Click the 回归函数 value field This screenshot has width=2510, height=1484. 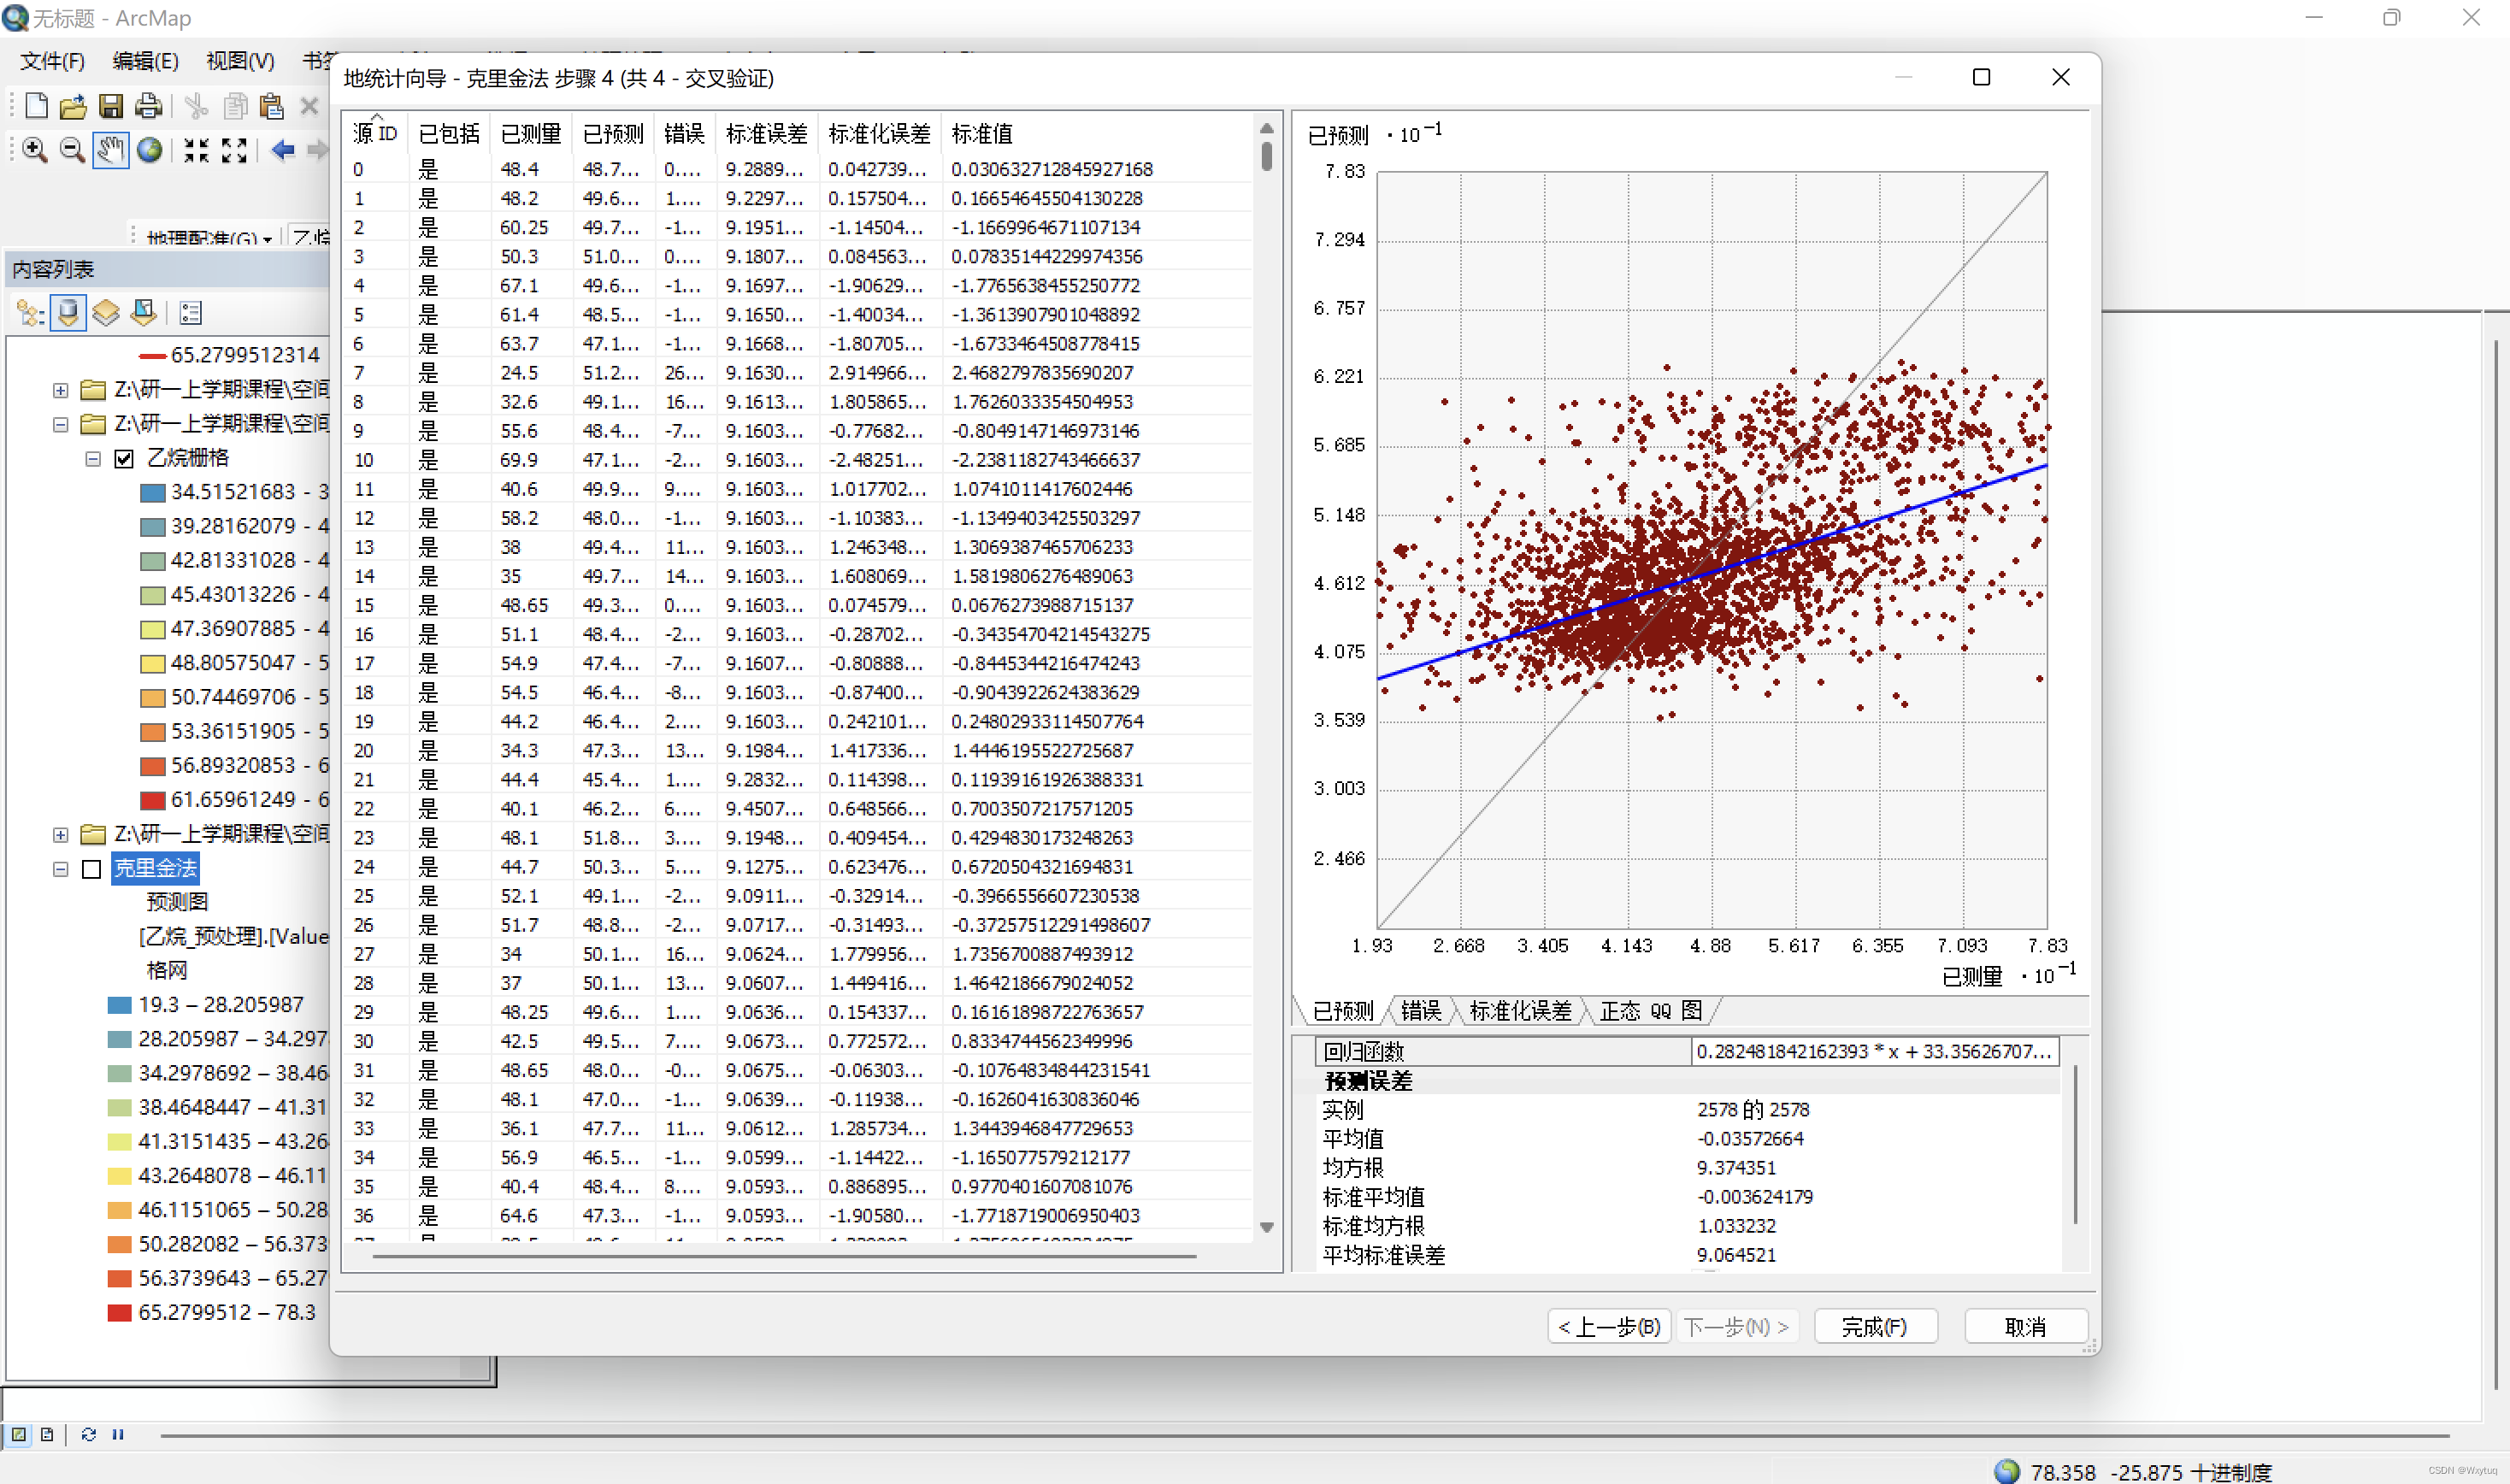[1875, 1051]
